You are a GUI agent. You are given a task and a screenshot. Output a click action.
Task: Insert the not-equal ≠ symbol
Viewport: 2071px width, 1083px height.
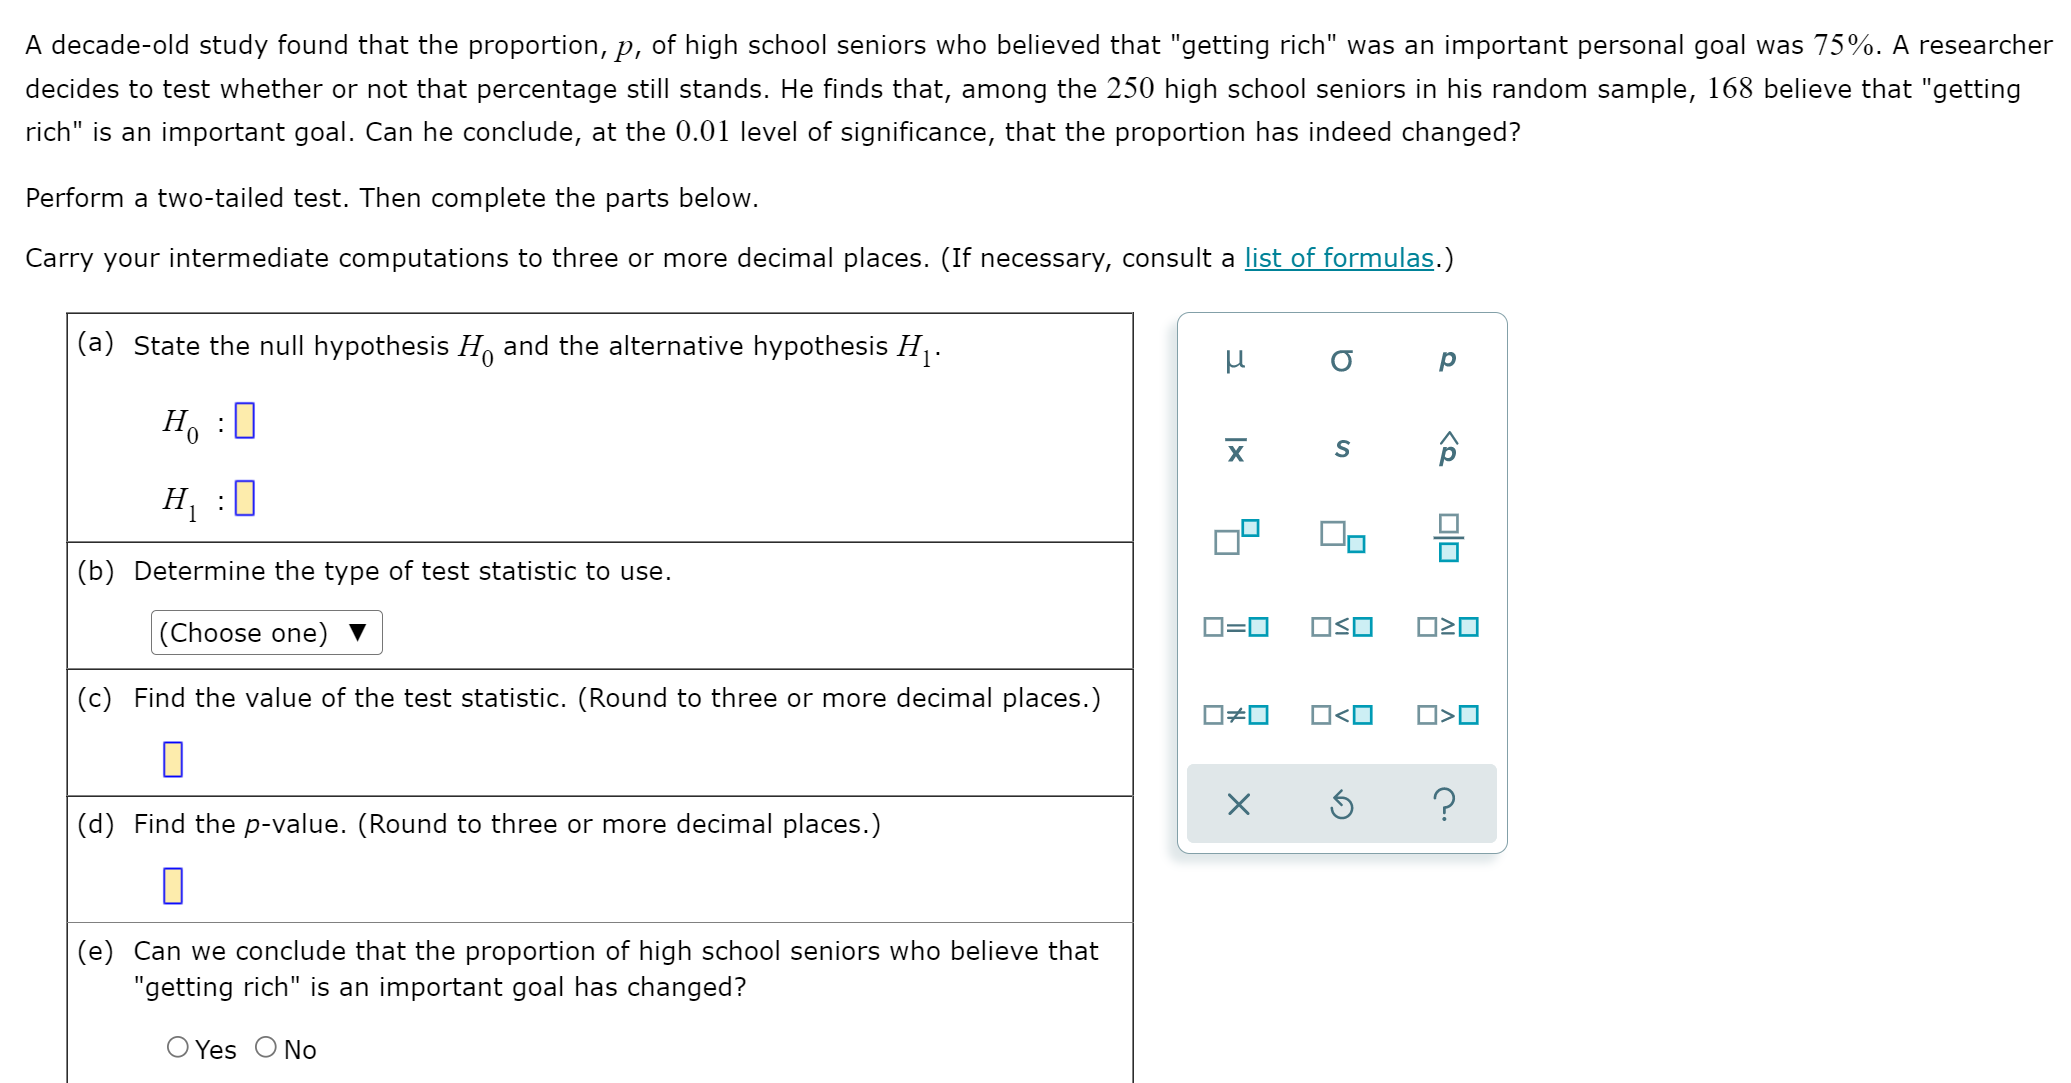tap(1237, 714)
